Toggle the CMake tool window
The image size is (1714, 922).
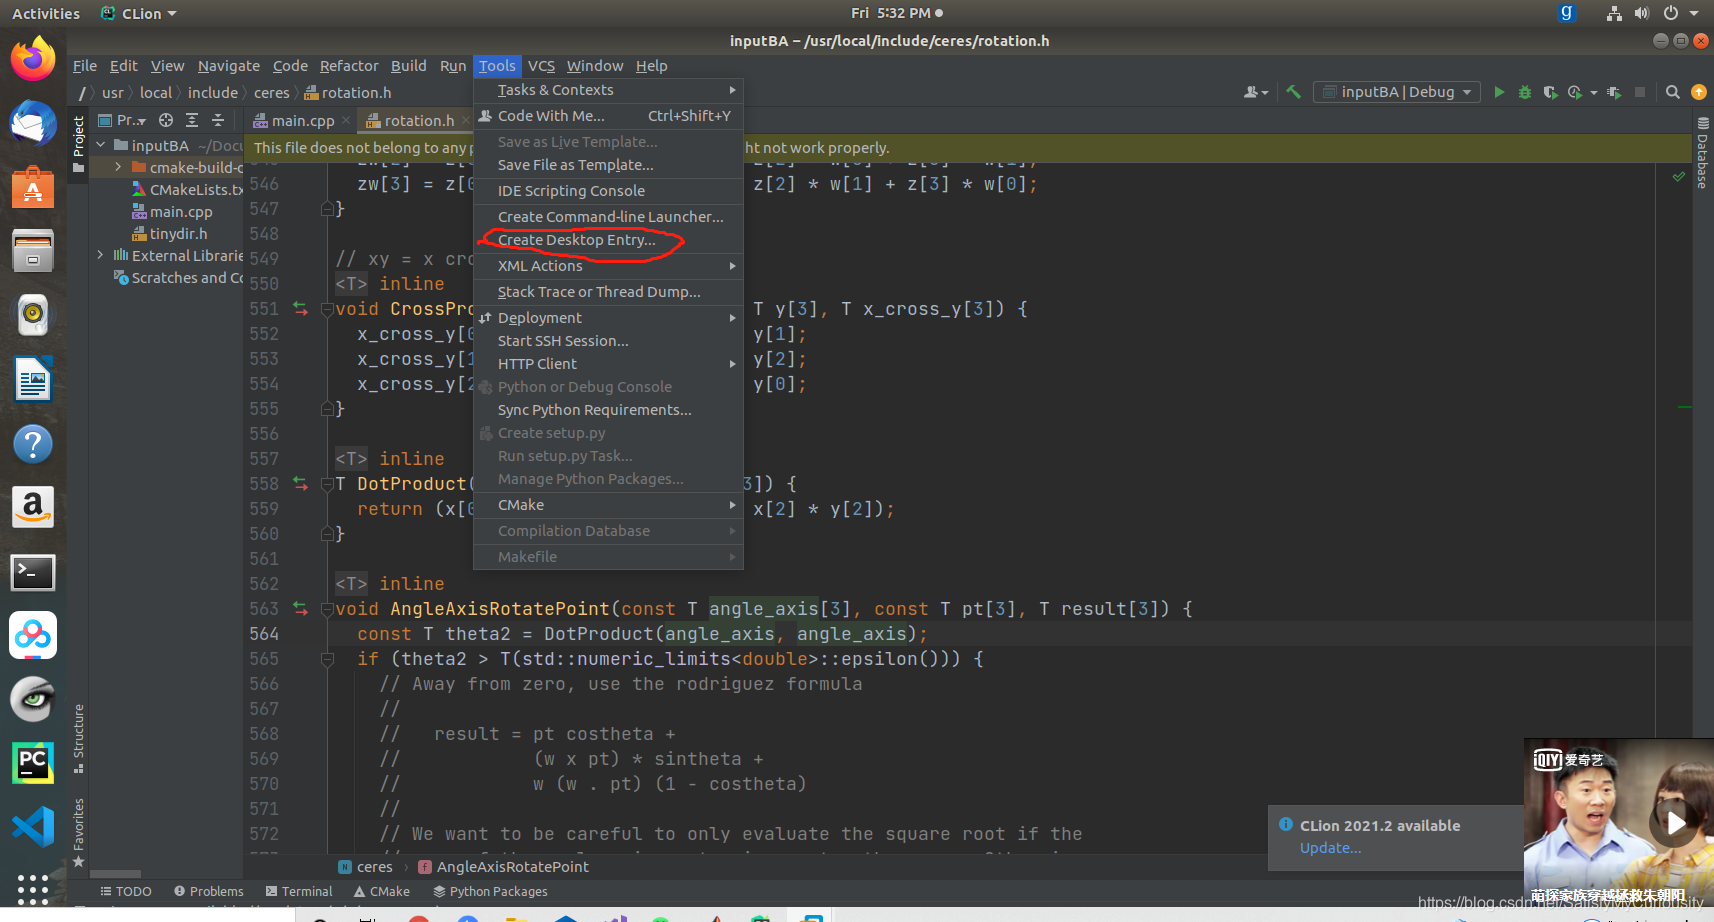[x=381, y=891]
